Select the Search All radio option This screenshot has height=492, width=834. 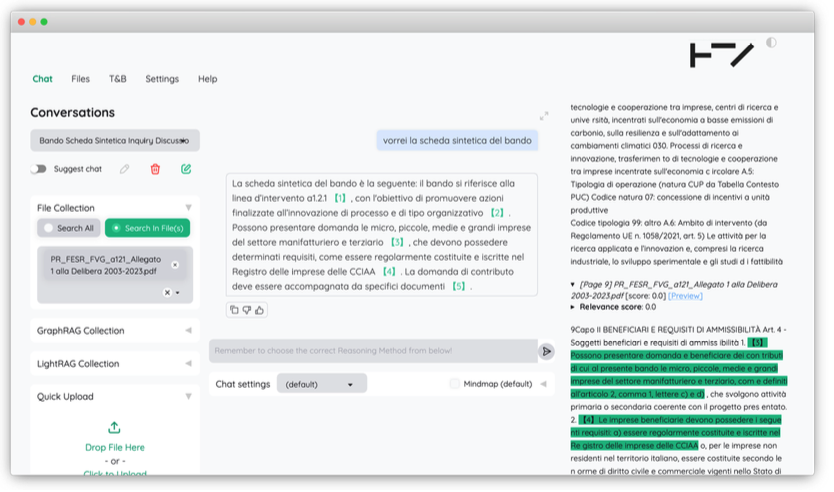coord(69,228)
